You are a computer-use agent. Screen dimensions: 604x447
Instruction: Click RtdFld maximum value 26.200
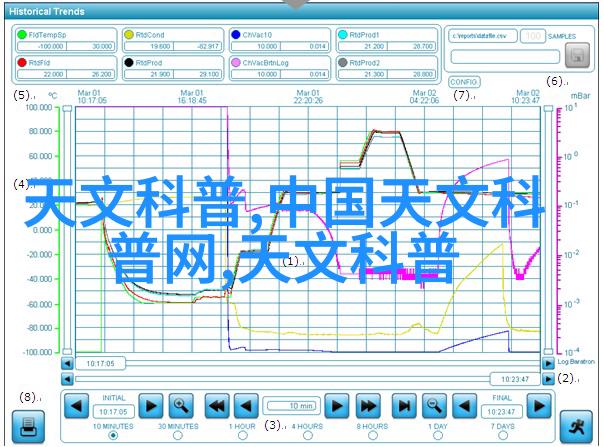coord(91,74)
